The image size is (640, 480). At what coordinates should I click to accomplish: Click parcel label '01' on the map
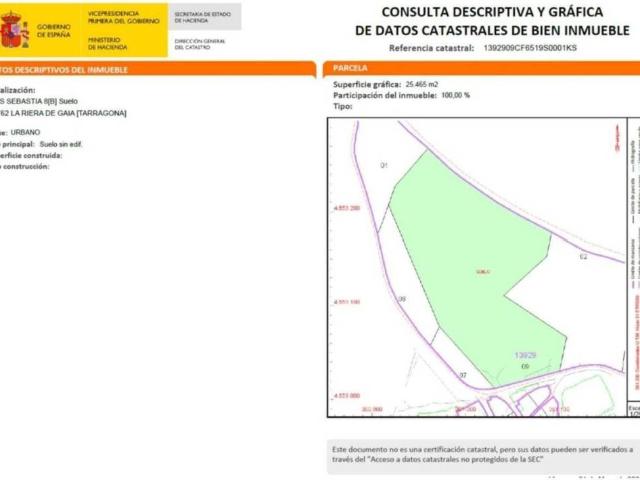point(384,165)
